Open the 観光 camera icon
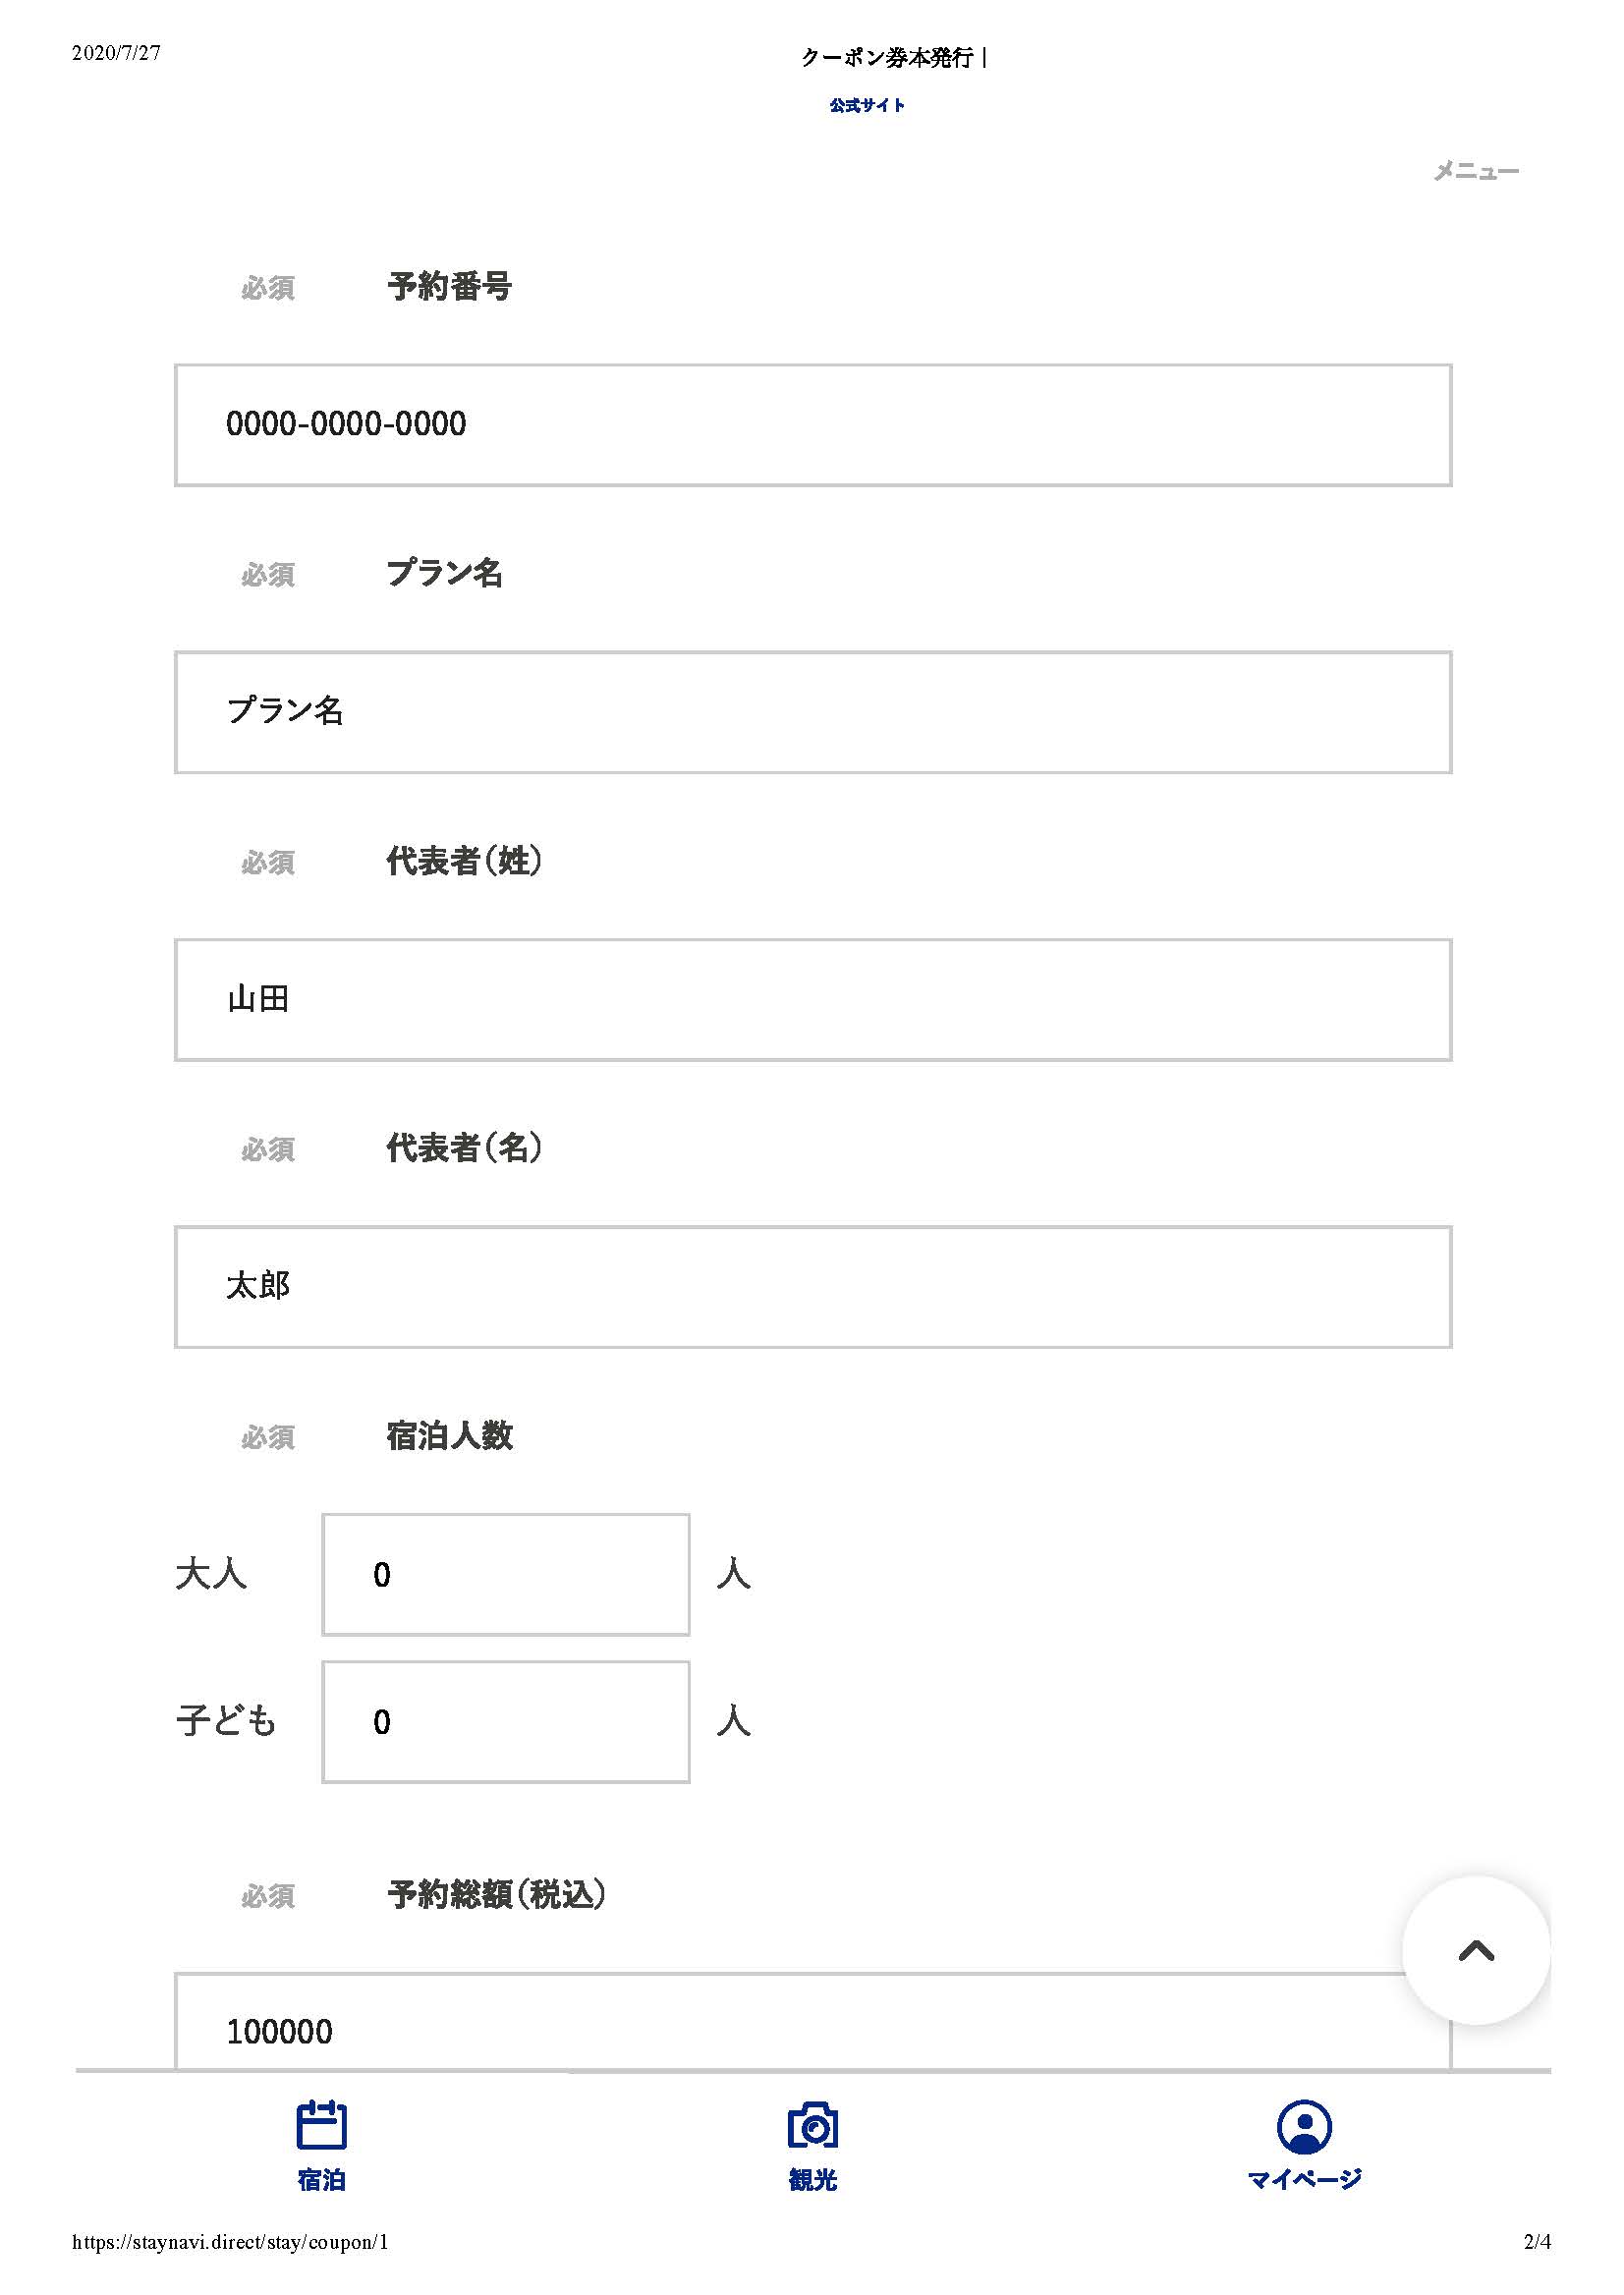 click(812, 2125)
